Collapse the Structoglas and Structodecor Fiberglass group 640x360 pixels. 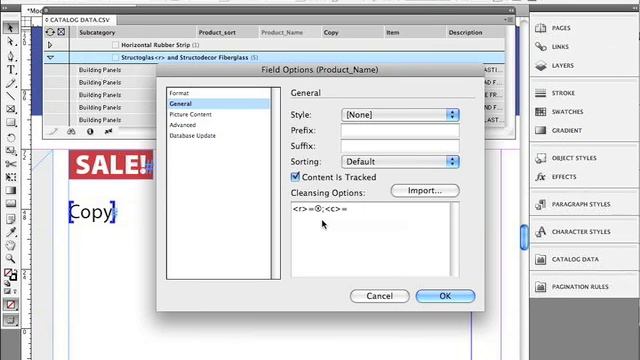click(x=50, y=58)
